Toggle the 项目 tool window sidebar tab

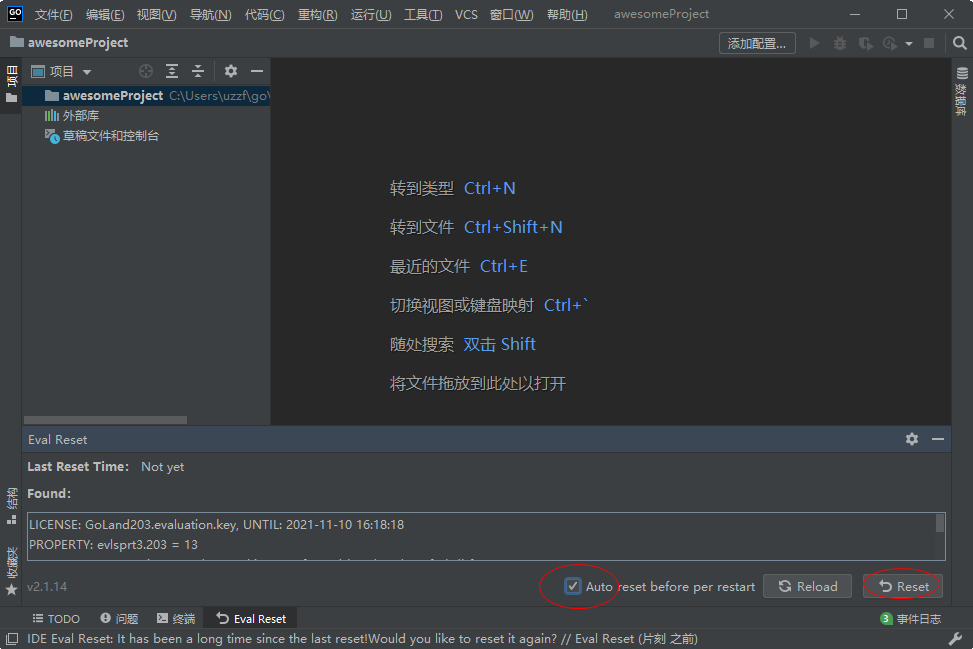11,84
